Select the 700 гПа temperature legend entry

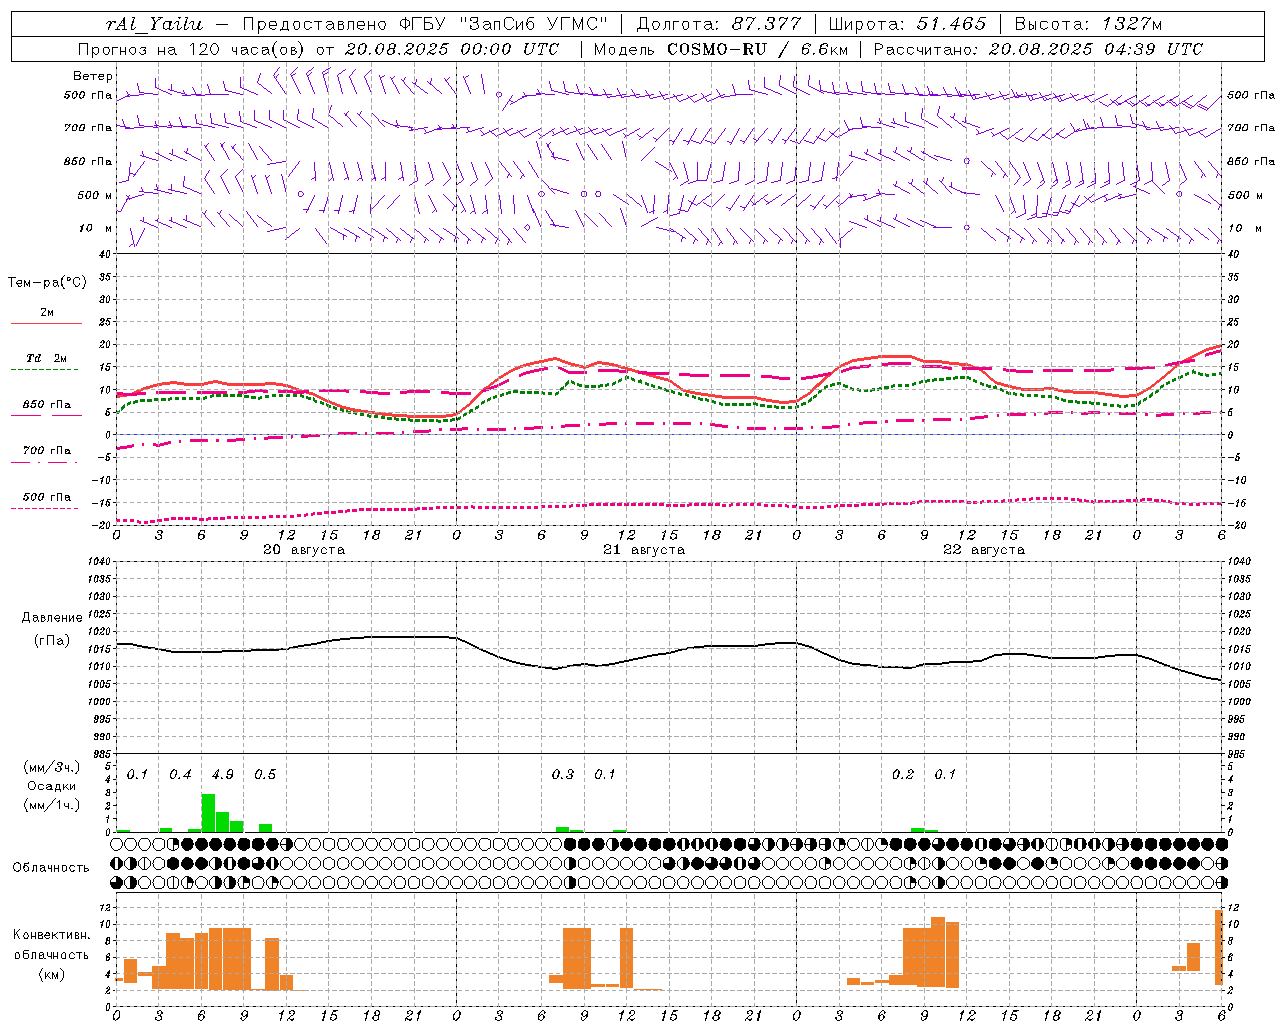47,450
